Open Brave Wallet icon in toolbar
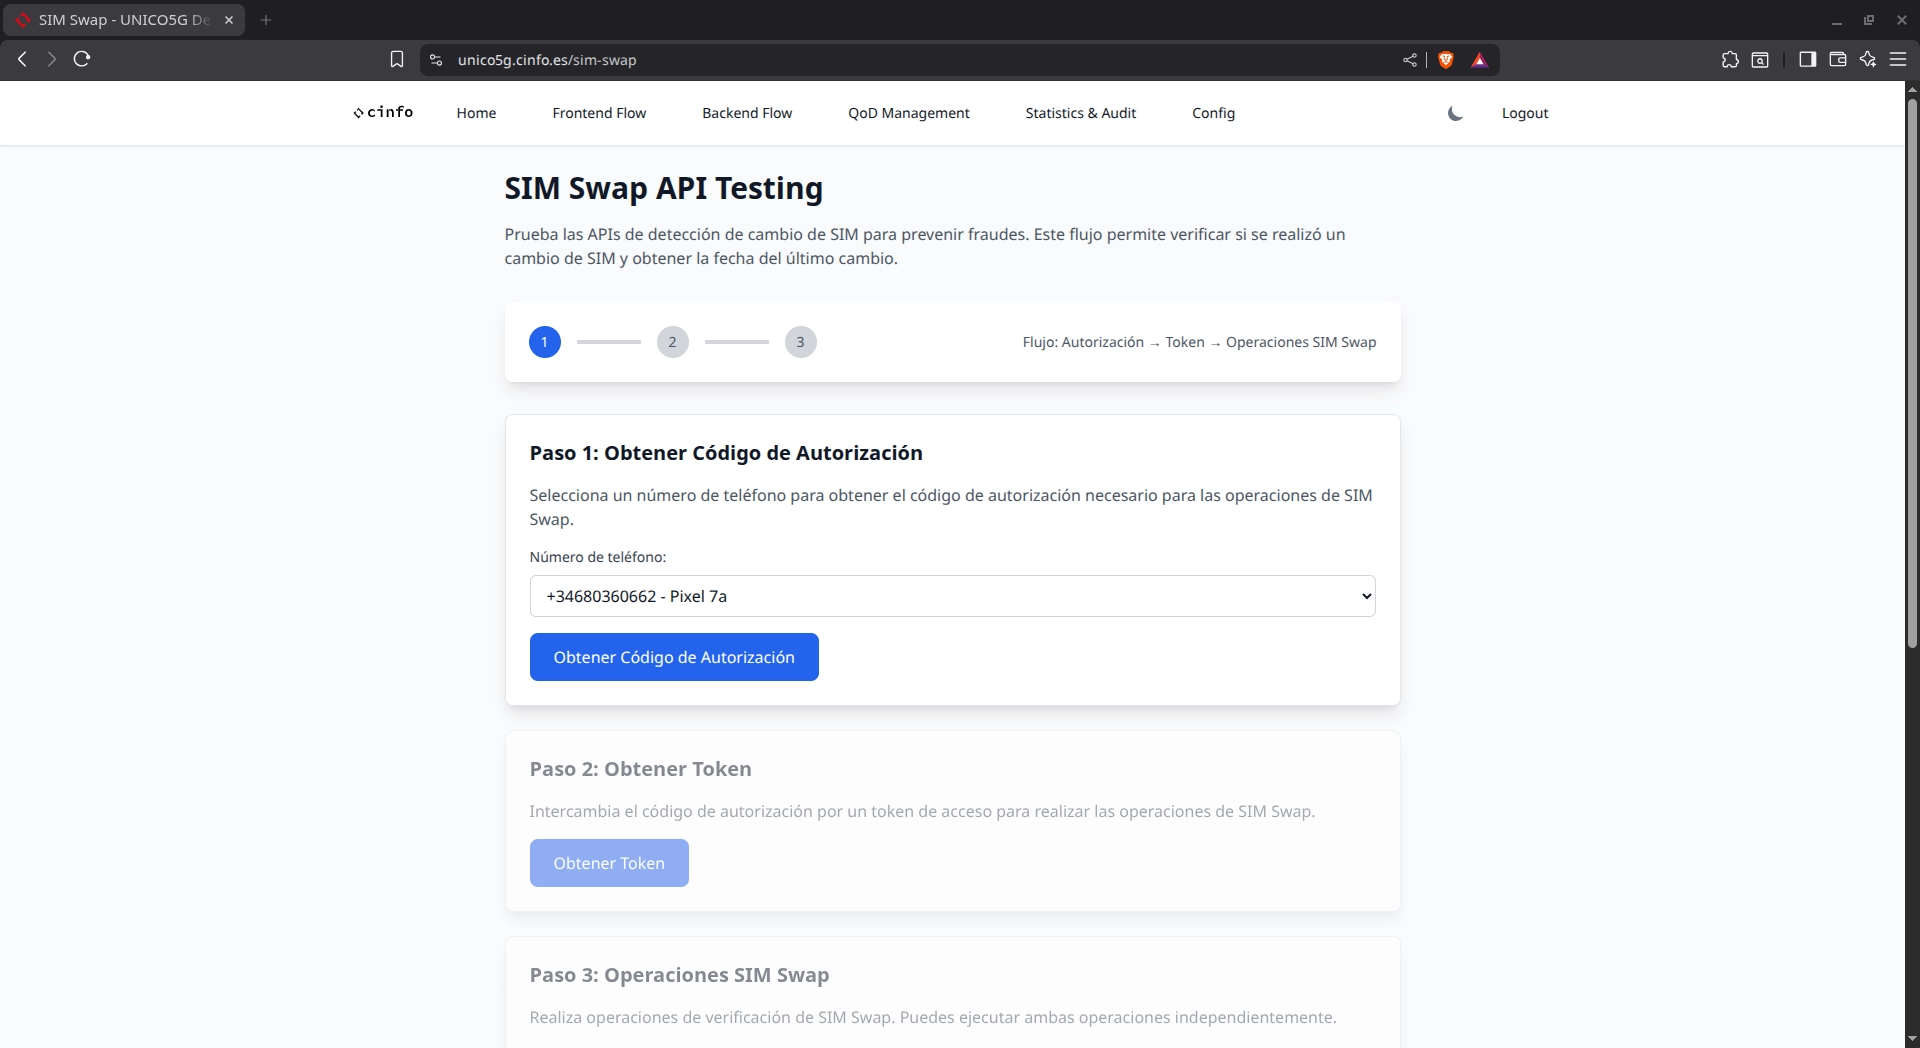Screen dimensions: 1920x1048 1837,60
